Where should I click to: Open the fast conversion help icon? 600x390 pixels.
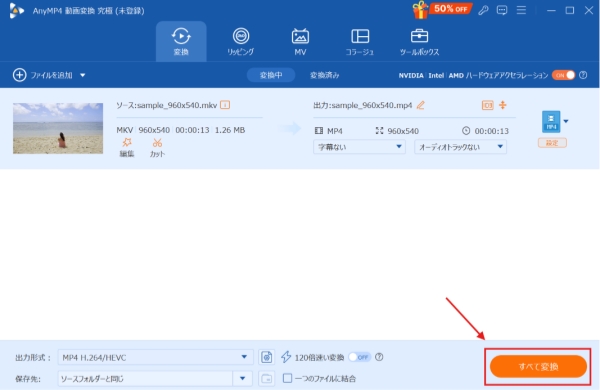coord(379,357)
